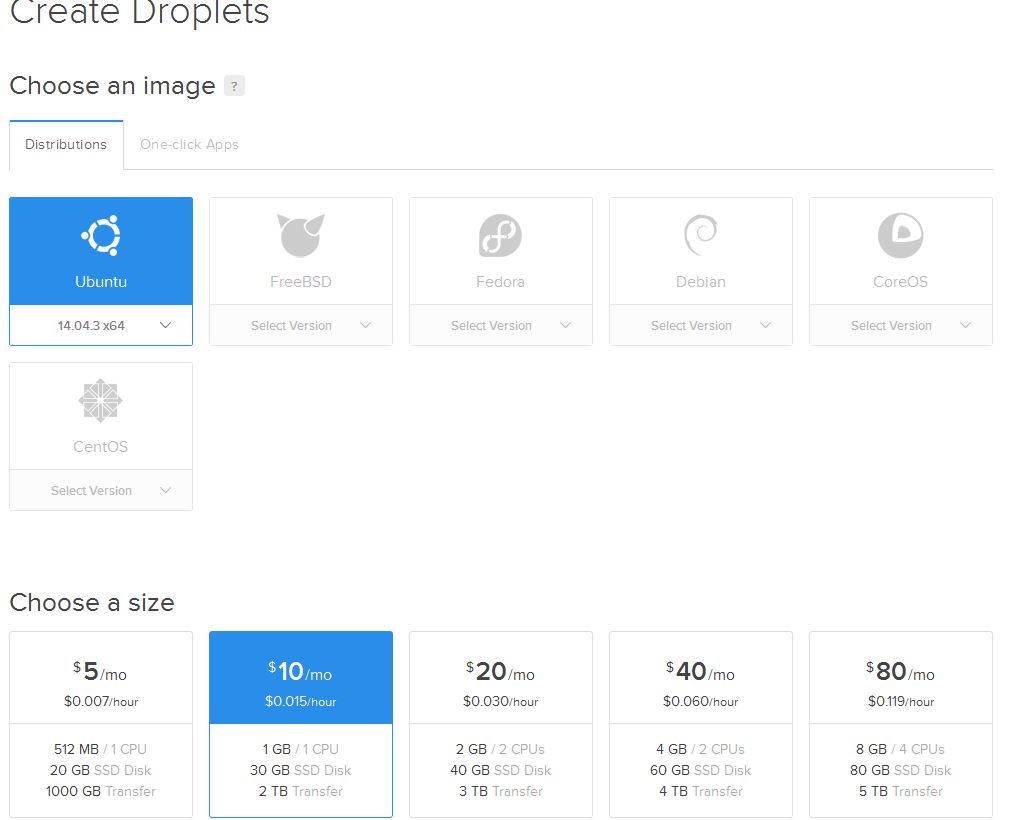Screen dimensions: 1013x820
Task: Switch to the Distributions tab
Action: (x=66, y=145)
